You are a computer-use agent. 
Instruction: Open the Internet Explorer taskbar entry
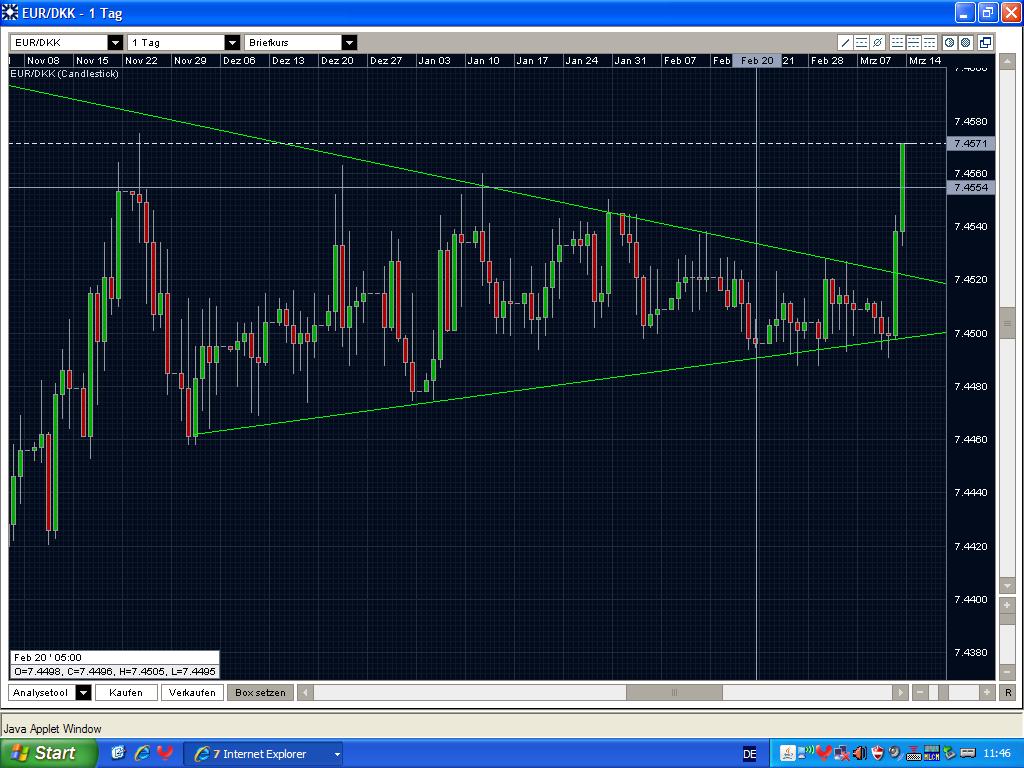tap(260, 753)
